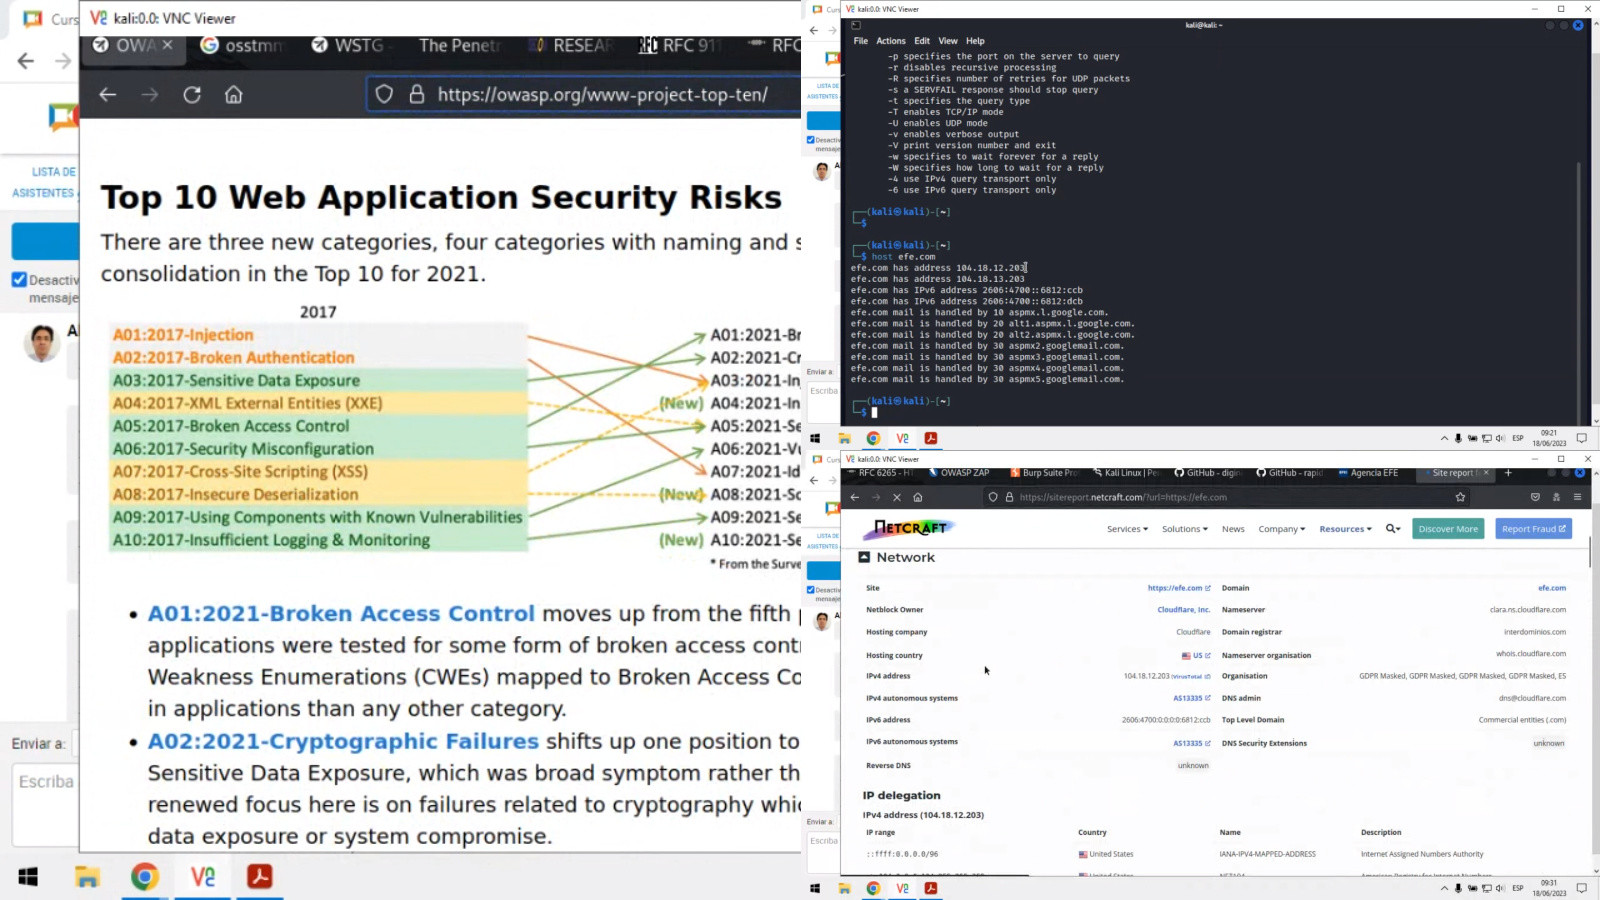Go to the home page from OWASP browser
This screenshot has height=900, width=1600.
(234, 95)
